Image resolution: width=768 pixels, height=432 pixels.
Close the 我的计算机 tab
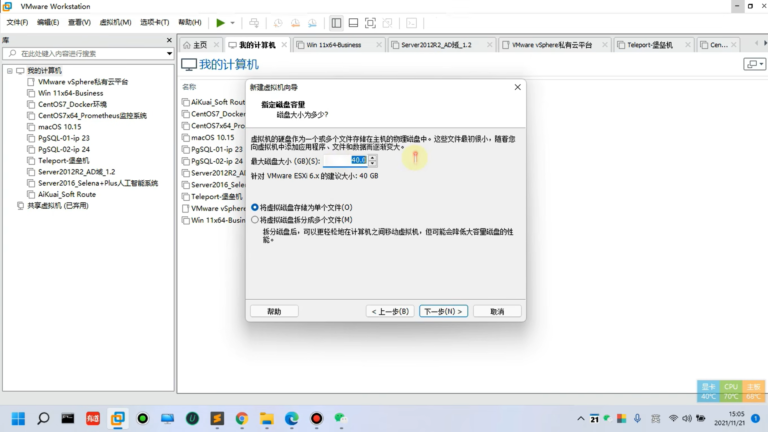284,45
